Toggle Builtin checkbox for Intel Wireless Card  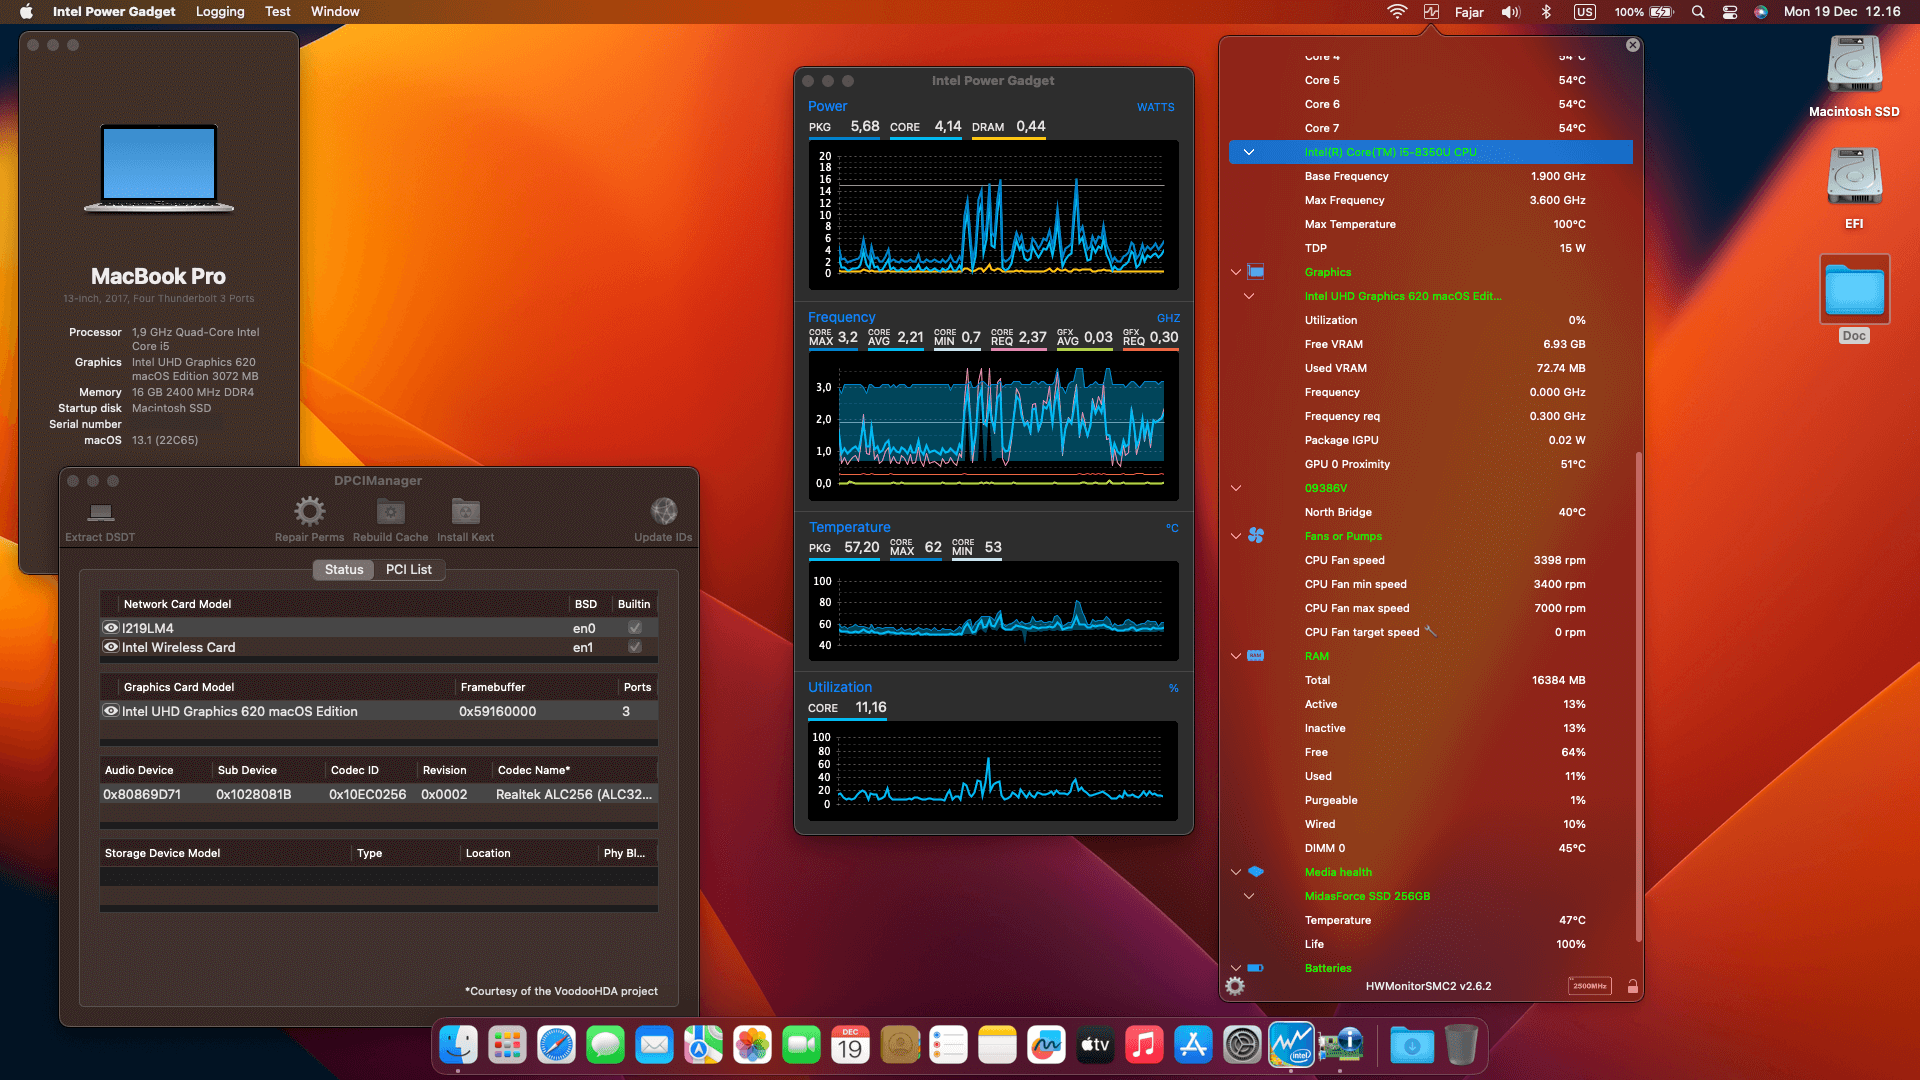[634, 647]
